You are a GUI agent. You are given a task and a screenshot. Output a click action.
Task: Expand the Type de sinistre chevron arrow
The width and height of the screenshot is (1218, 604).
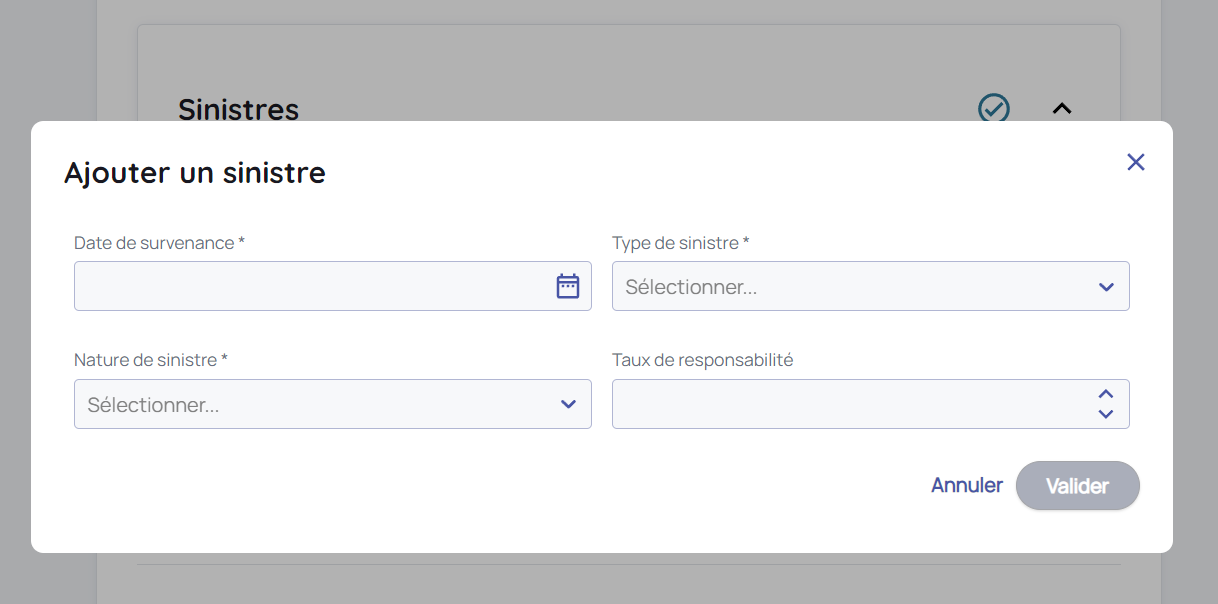tap(1105, 287)
